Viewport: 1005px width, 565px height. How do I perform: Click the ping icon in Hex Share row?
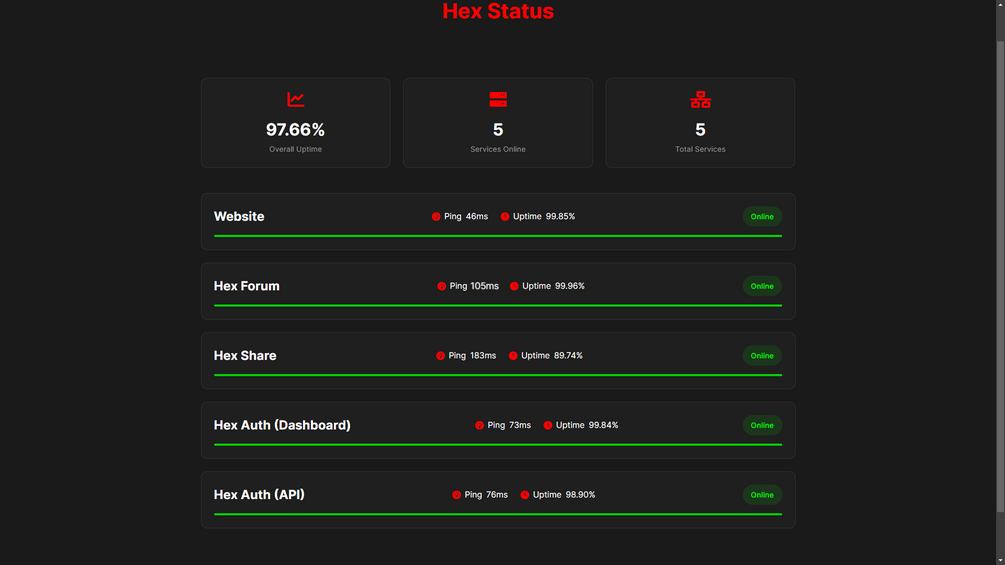[440, 356]
